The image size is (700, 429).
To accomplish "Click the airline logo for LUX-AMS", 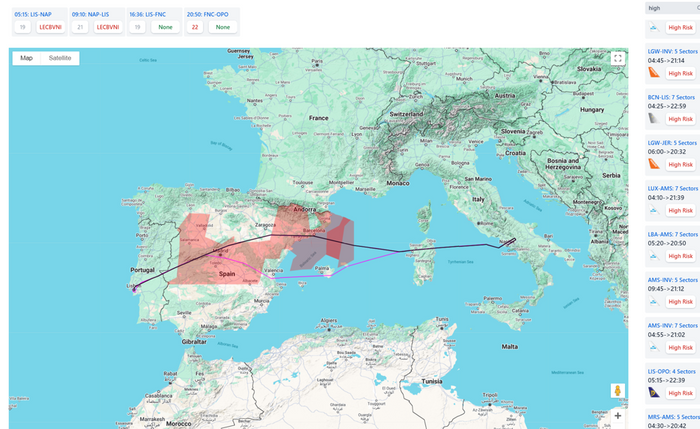I will pos(653,210).
